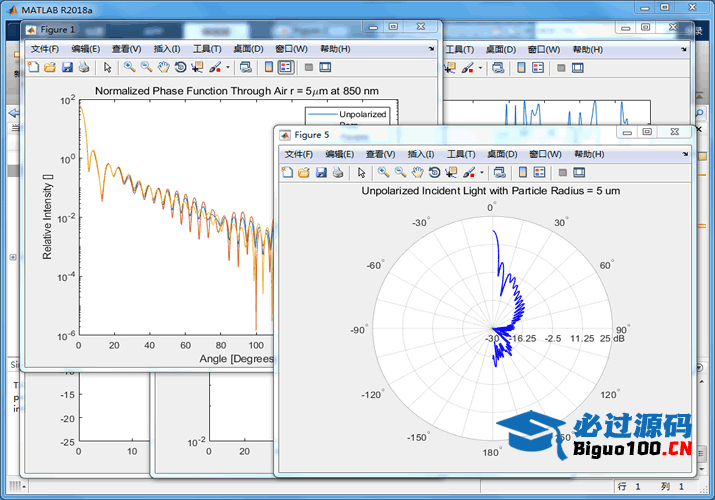
Task: Open 文件(F) menu in Figure 1
Action: coord(45,49)
